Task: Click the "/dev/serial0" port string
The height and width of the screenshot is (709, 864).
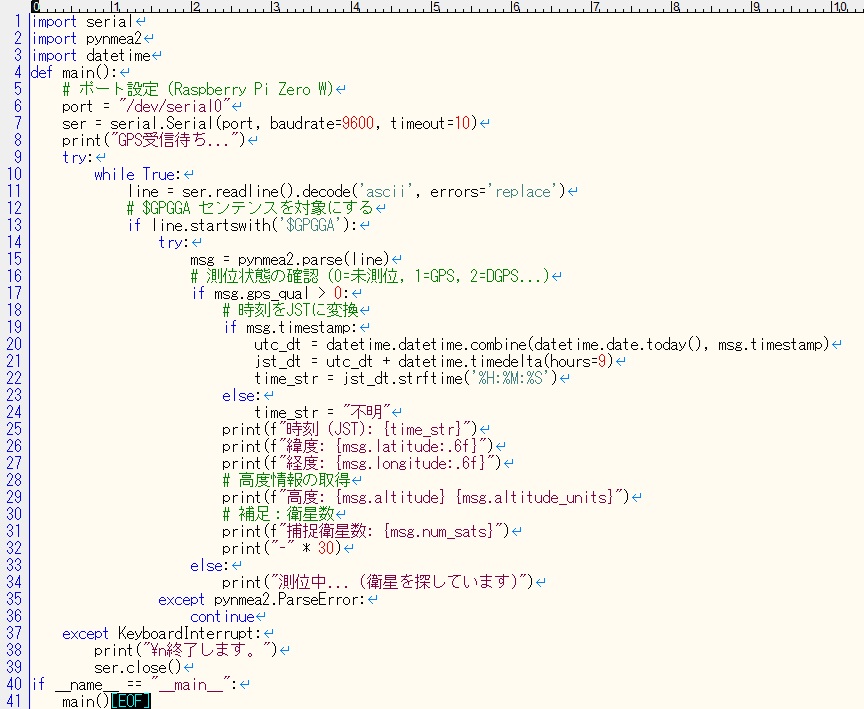Action: (x=189, y=106)
